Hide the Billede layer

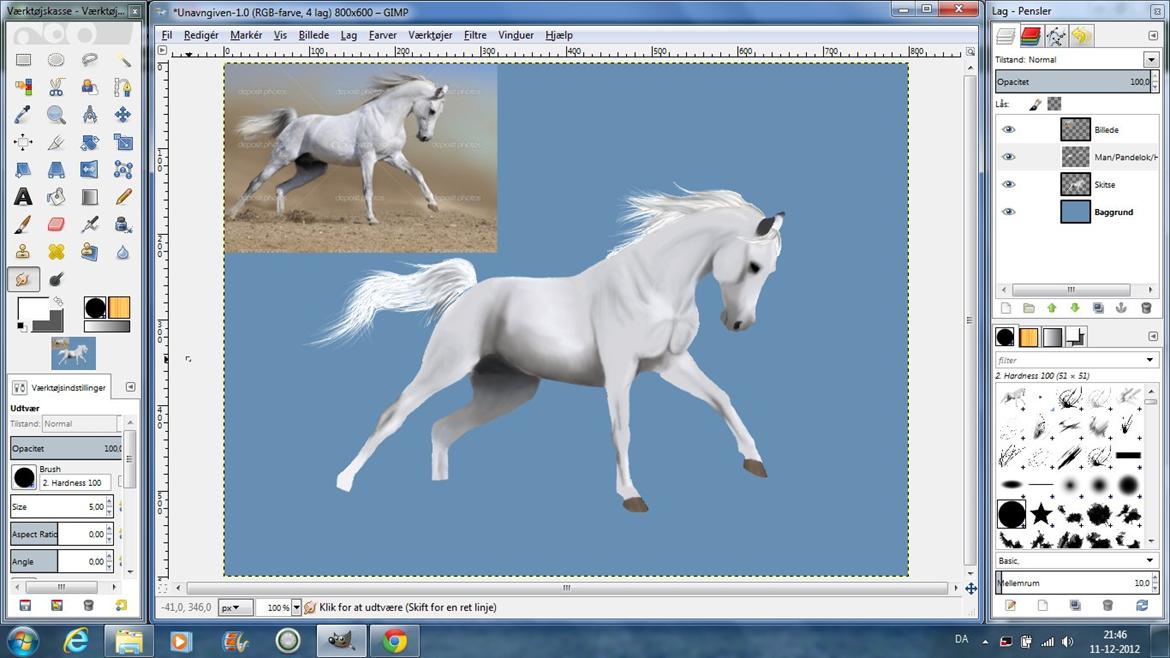[x=1008, y=130]
